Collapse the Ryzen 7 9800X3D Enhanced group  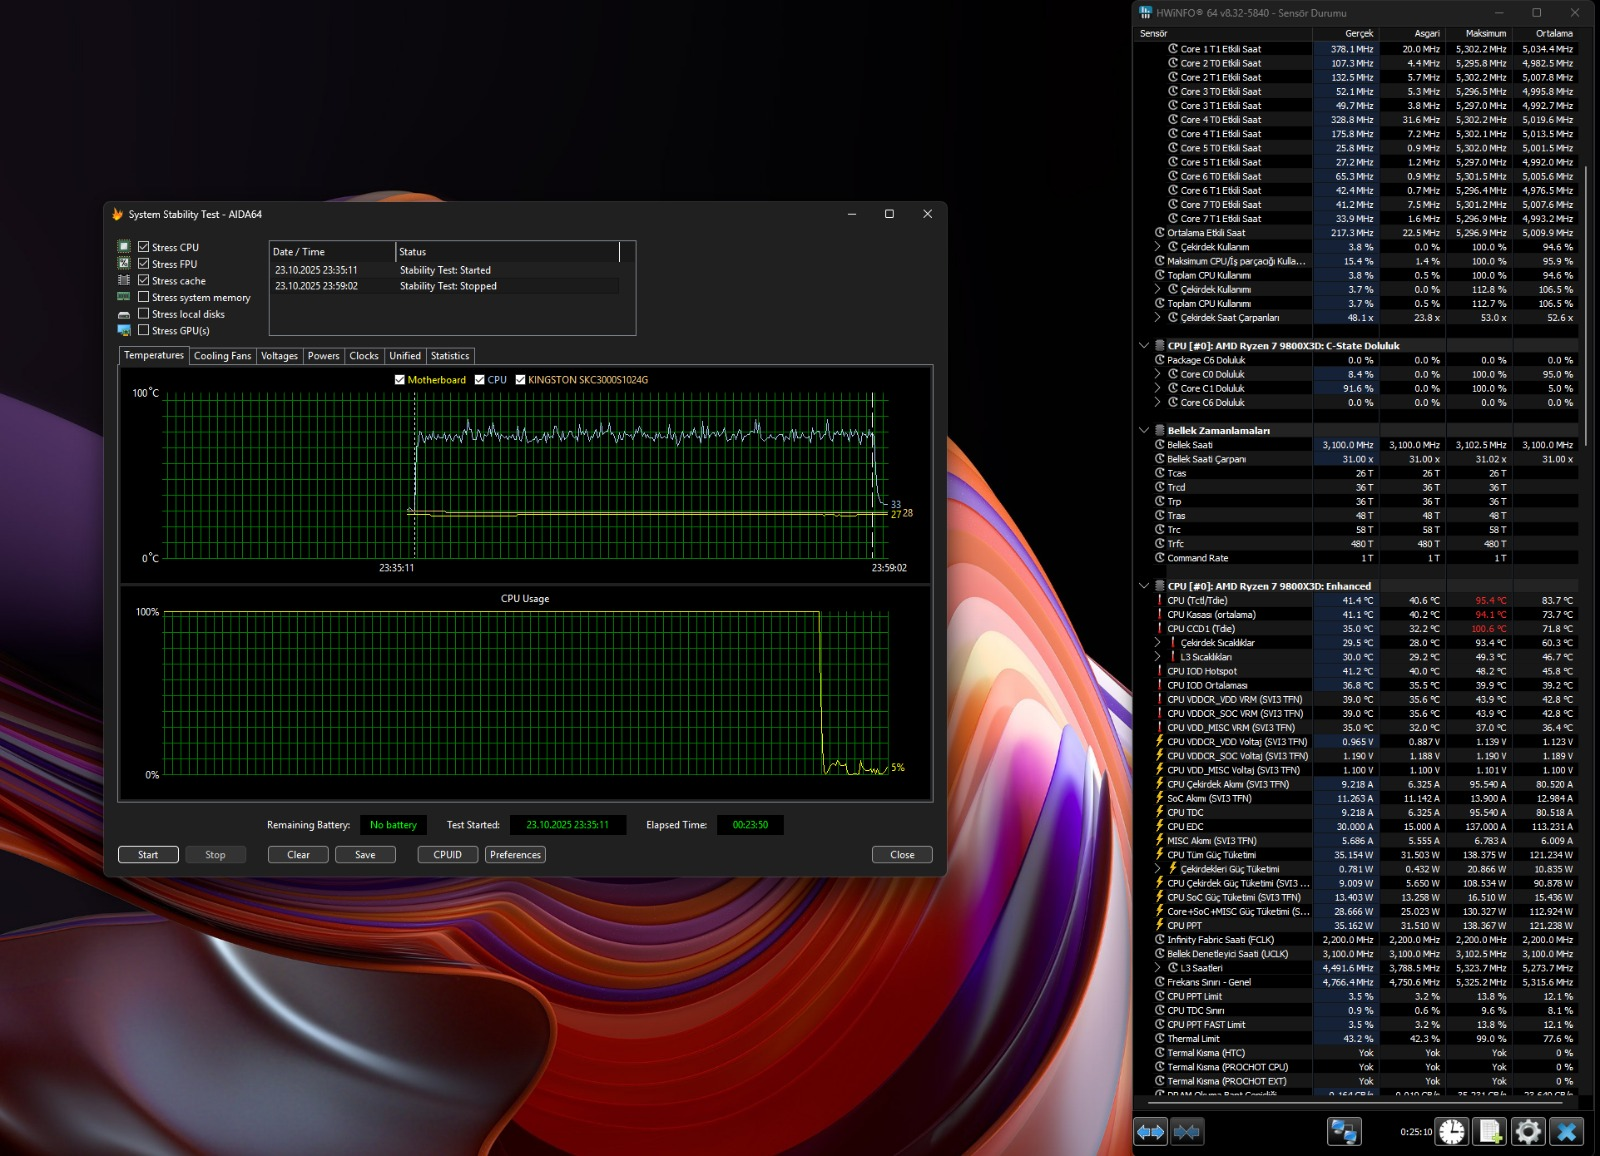point(1144,587)
